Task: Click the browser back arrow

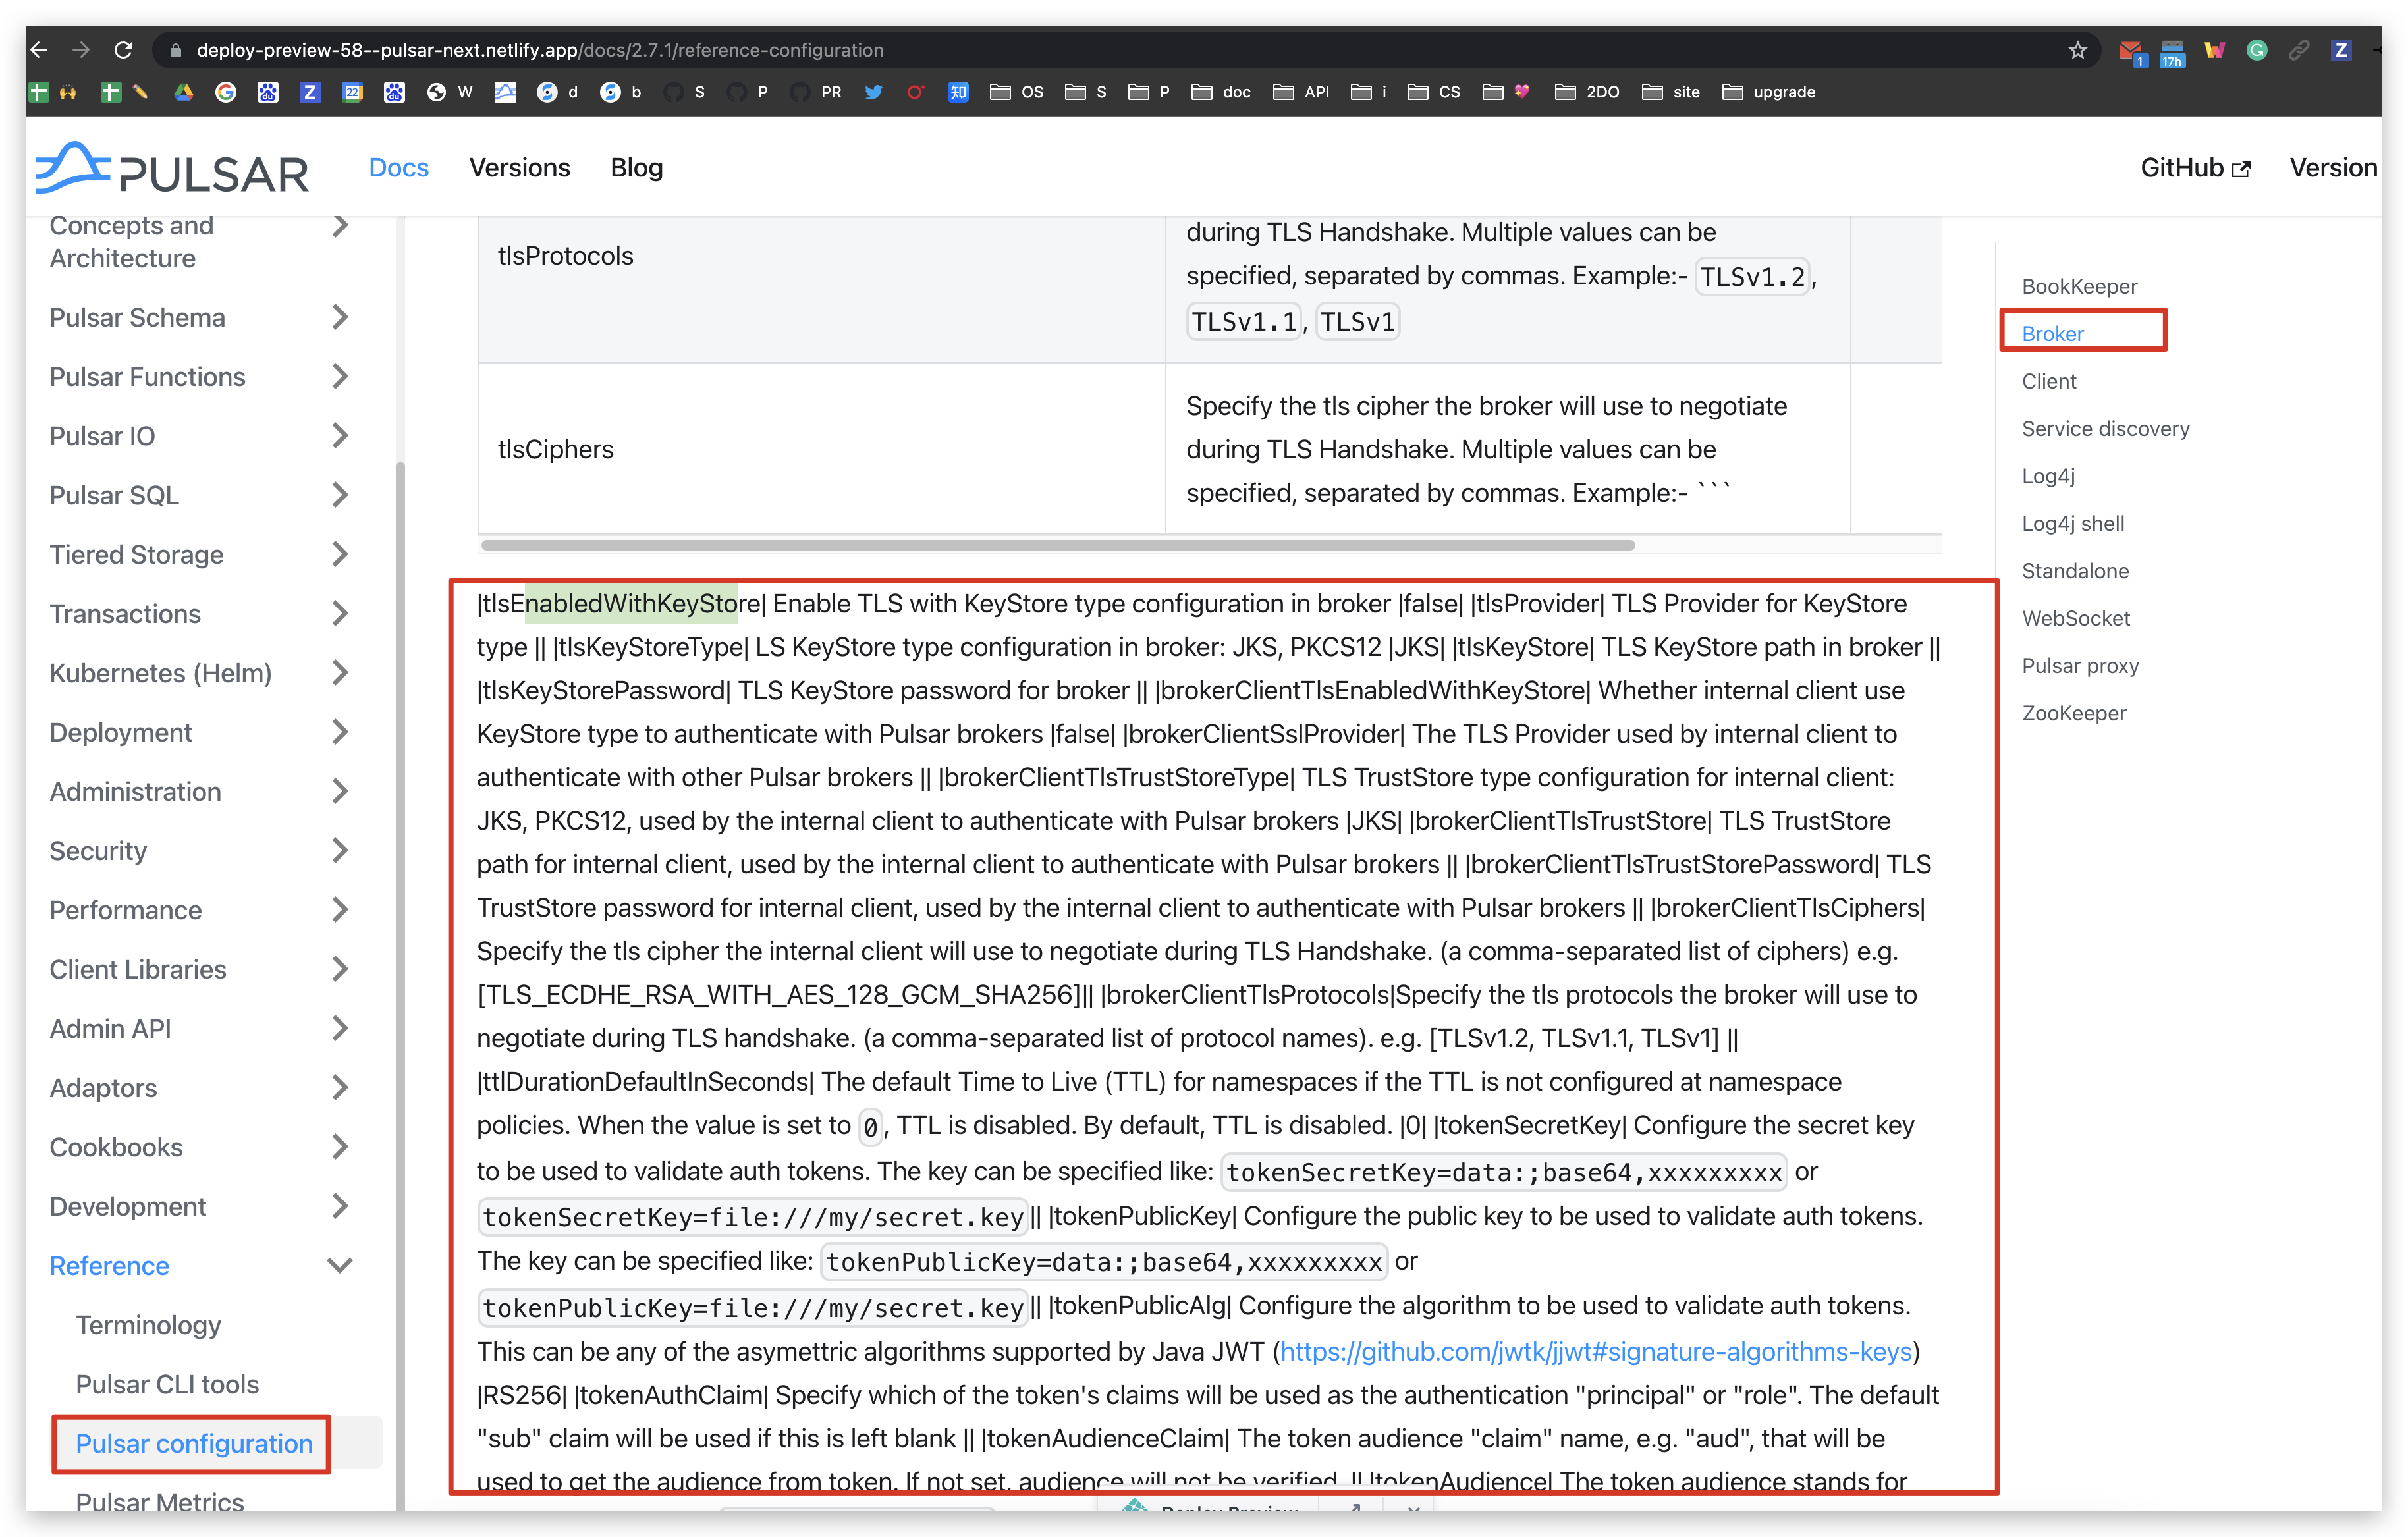Action: [x=39, y=50]
